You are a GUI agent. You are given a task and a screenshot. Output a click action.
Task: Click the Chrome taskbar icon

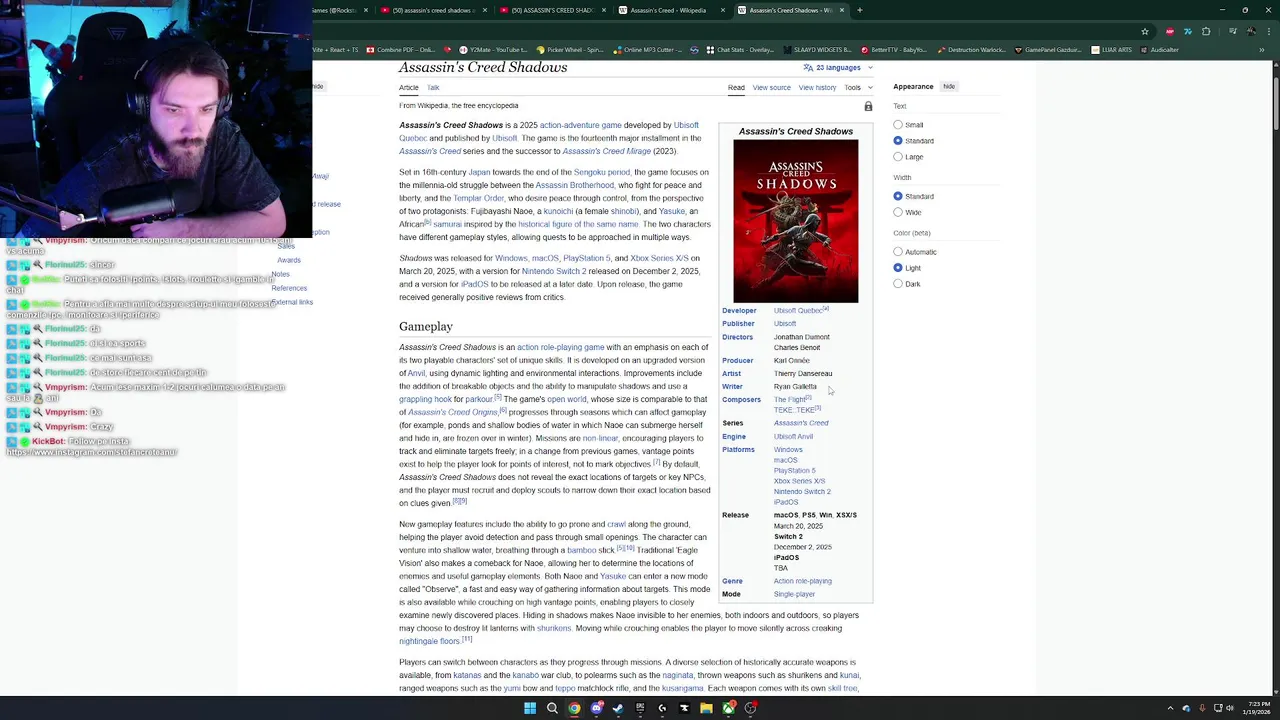pyautogui.click(x=574, y=708)
